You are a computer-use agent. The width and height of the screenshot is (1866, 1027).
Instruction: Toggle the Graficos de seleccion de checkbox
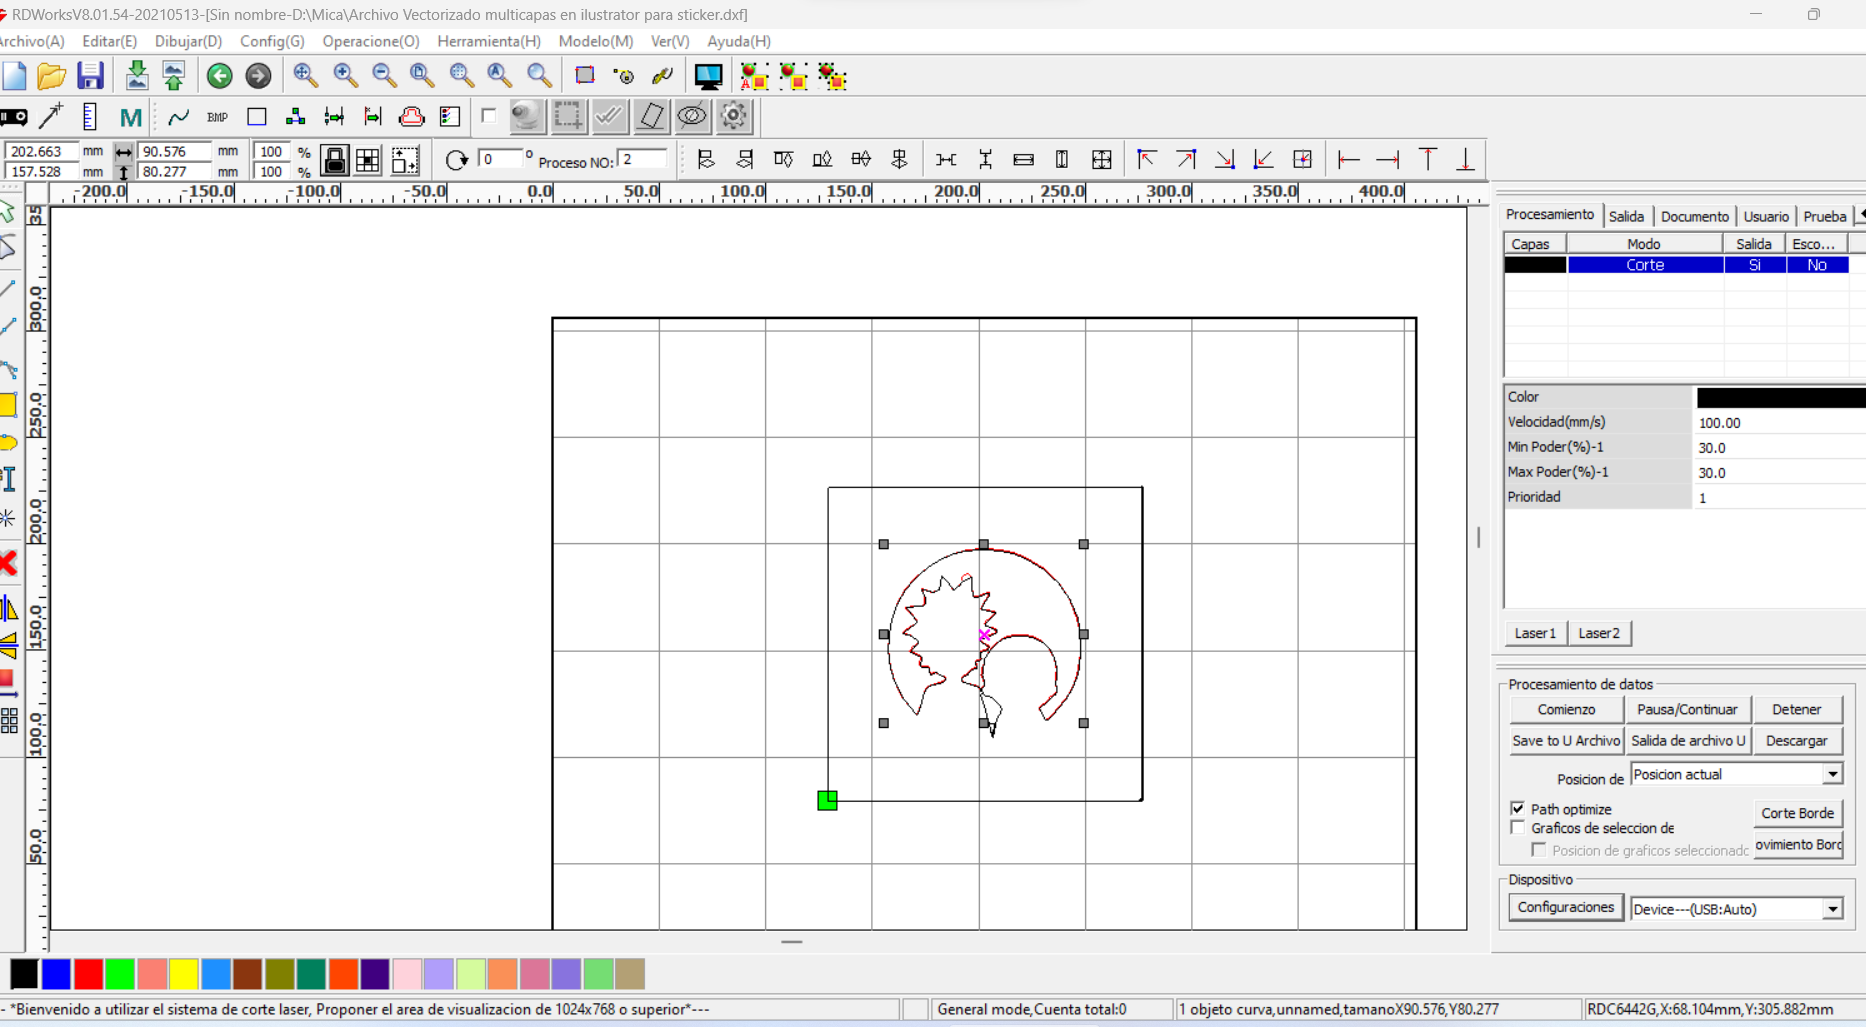pyautogui.click(x=1518, y=827)
